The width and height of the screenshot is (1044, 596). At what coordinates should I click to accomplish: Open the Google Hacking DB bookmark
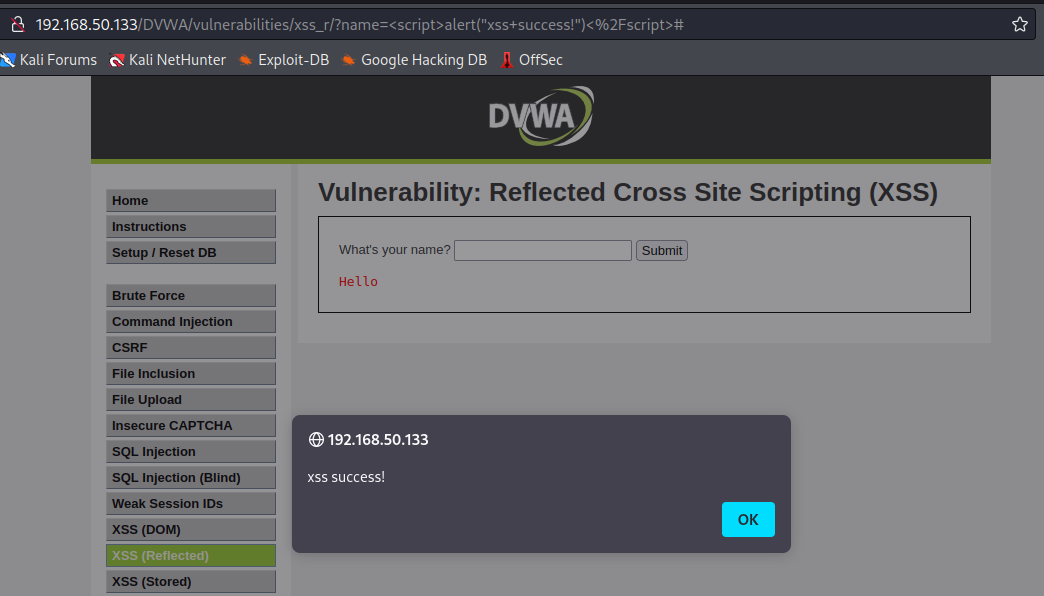414,60
